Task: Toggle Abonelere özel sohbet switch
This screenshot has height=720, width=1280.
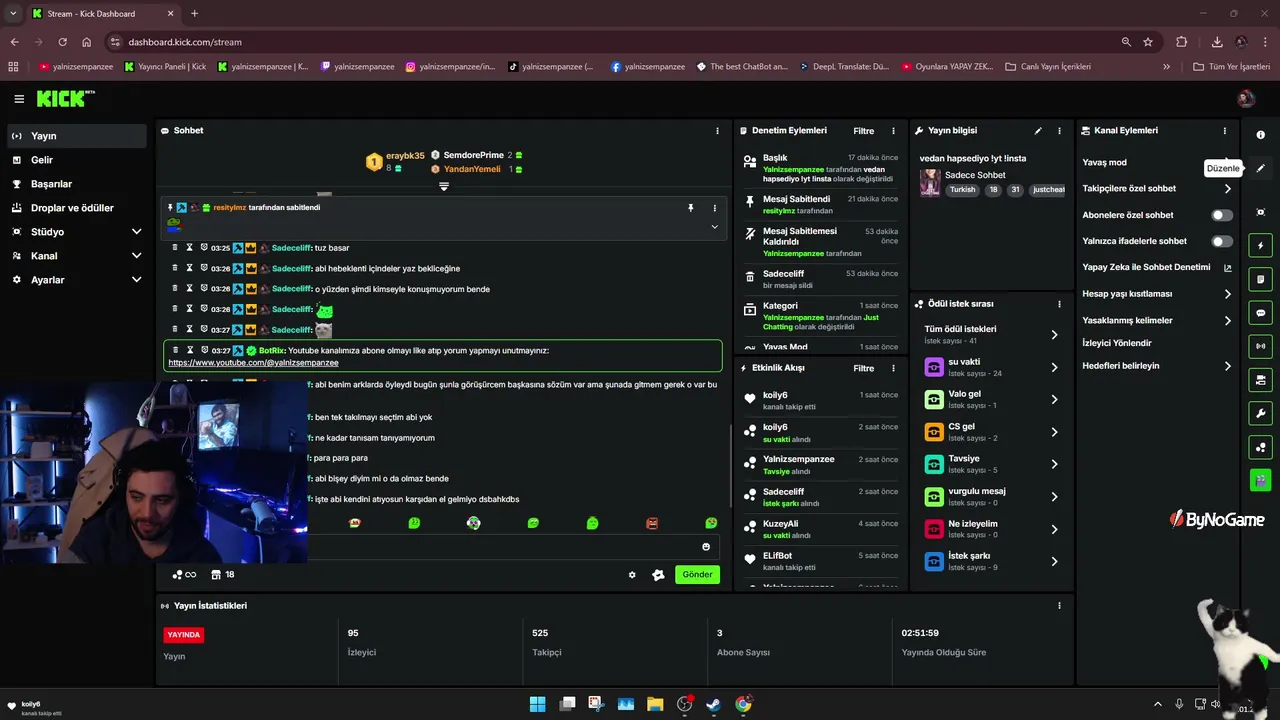Action: tap(1222, 215)
